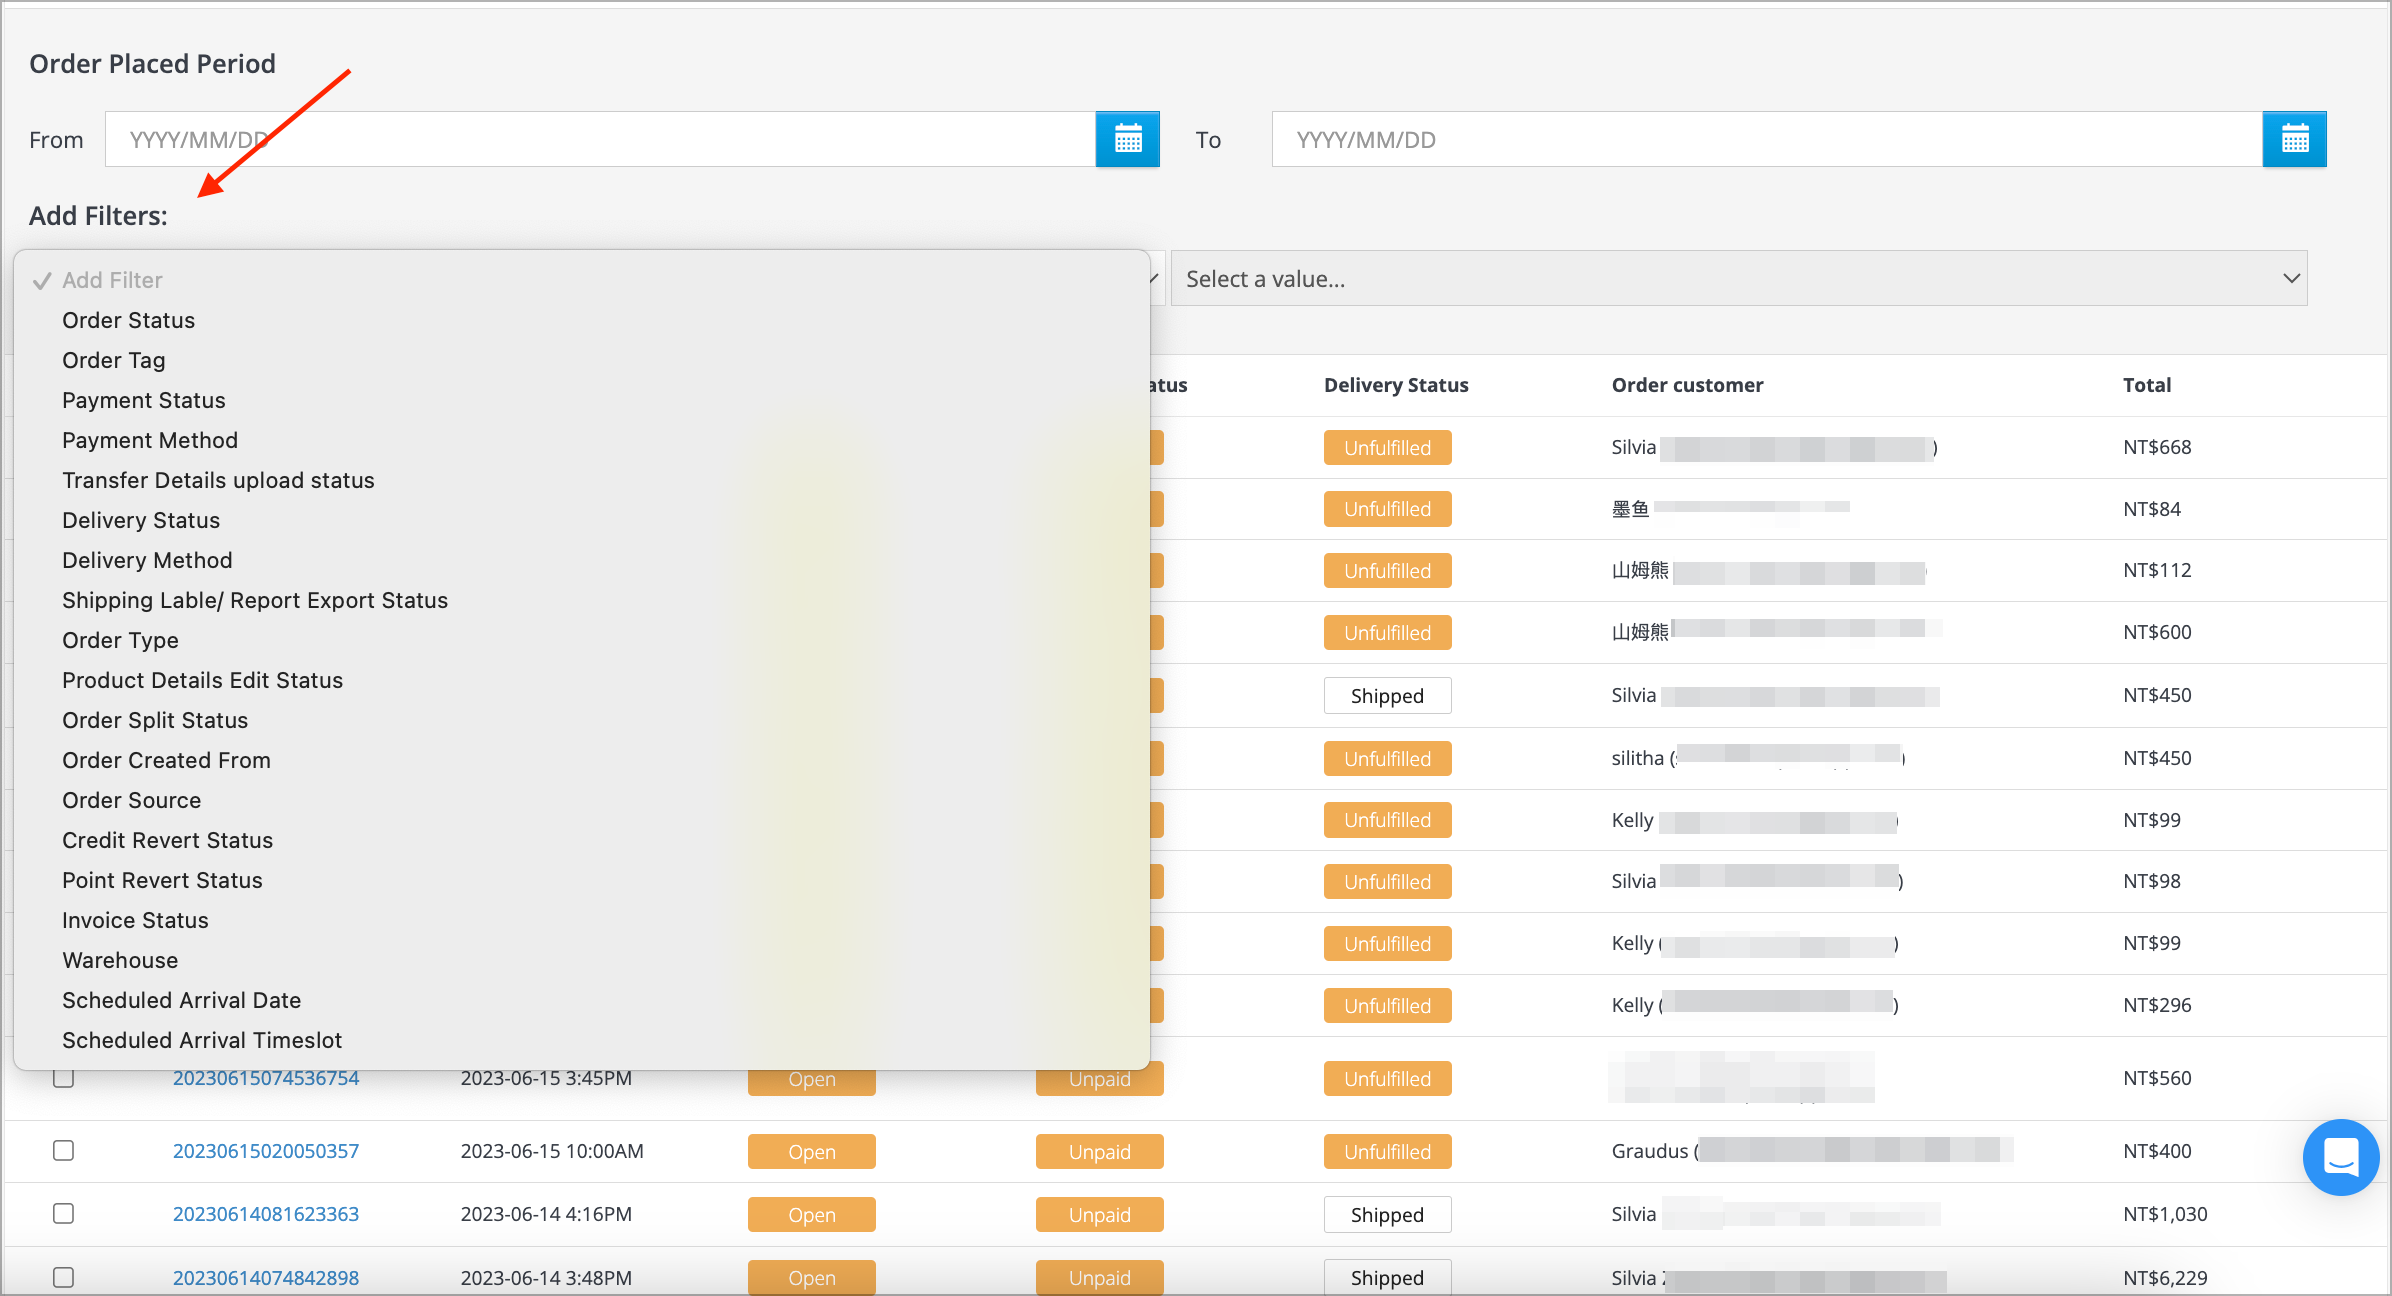Select "Credit Revert Status" from the list
This screenshot has height=1296, width=2392.
click(167, 840)
